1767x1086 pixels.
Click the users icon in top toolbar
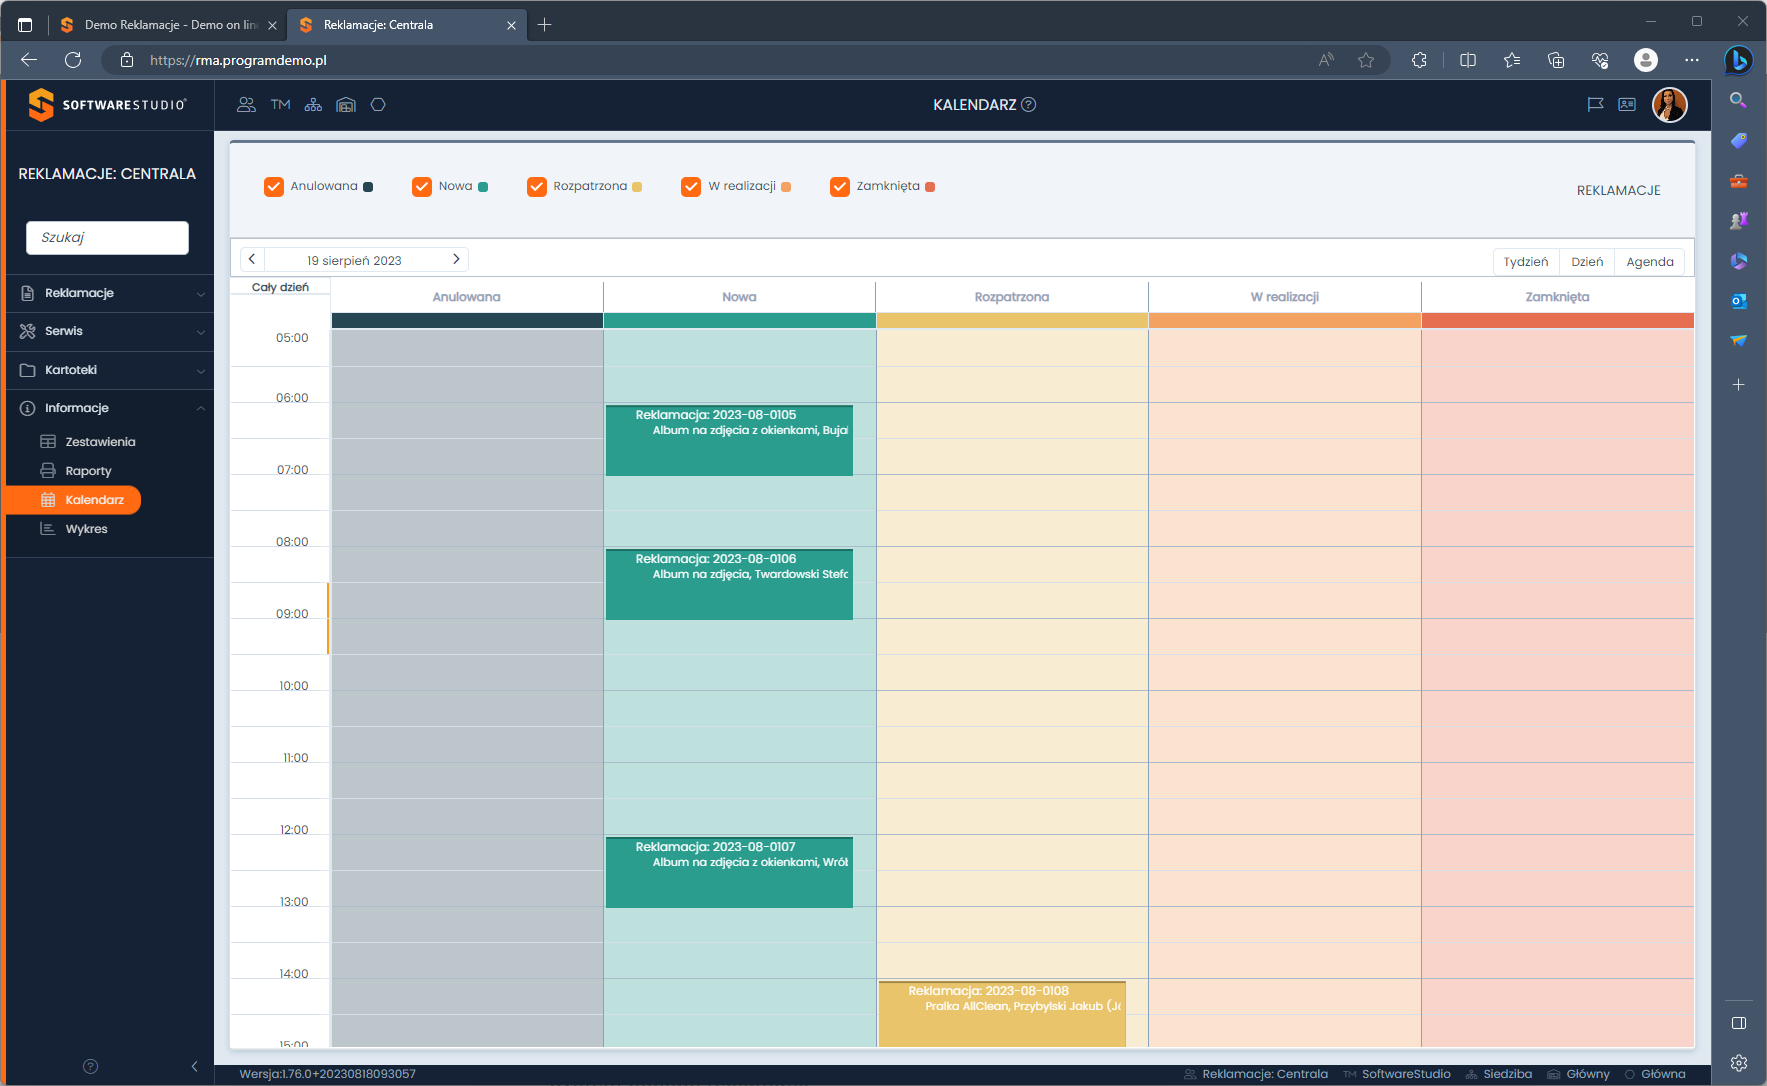click(x=246, y=105)
